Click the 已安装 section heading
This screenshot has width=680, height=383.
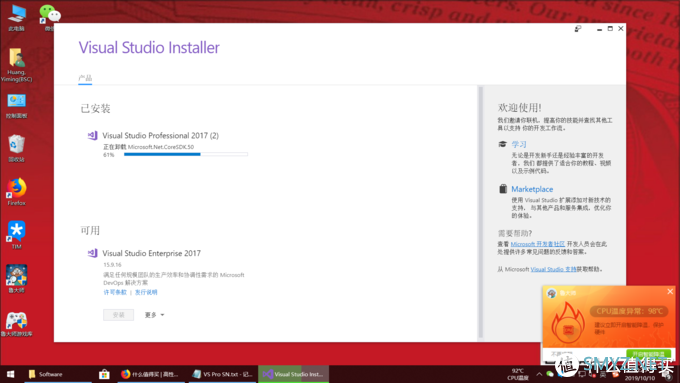[95, 108]
